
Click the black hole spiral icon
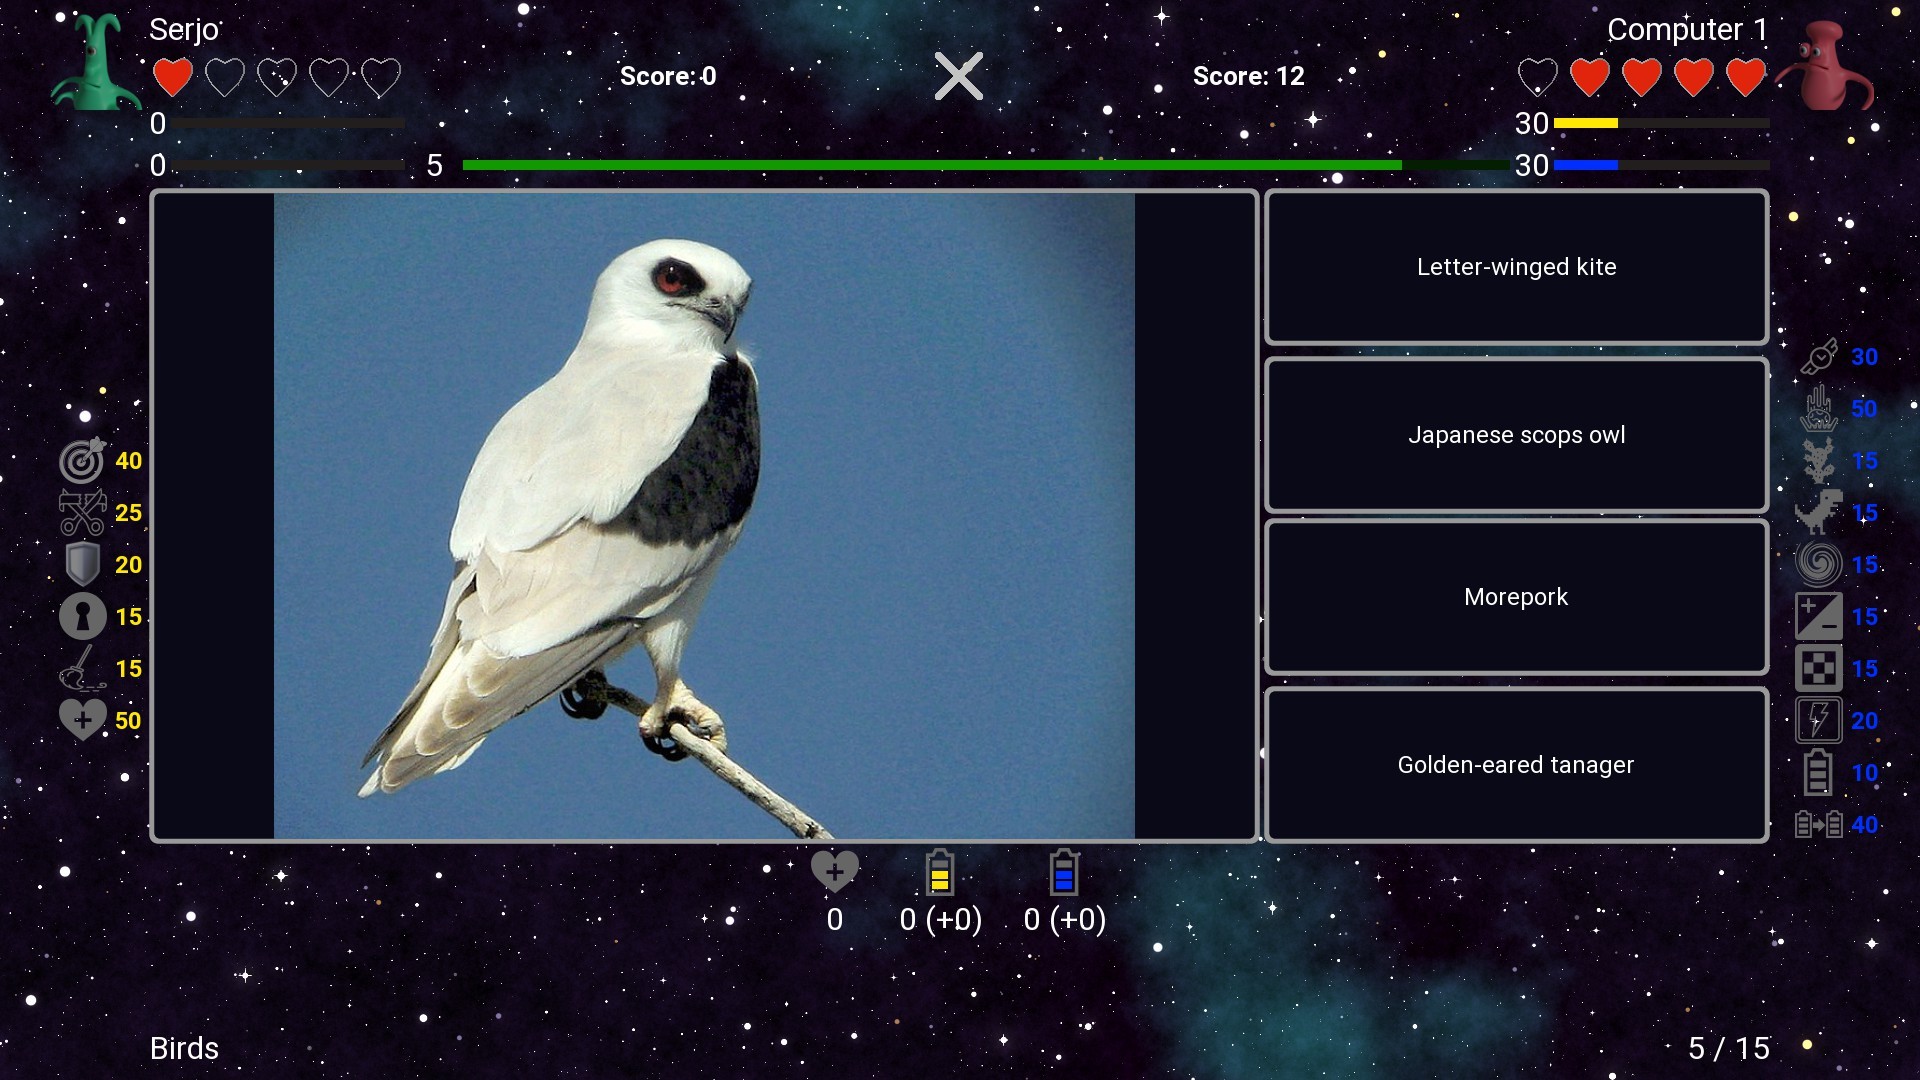pyautogui.click(x=1820, y=563)
